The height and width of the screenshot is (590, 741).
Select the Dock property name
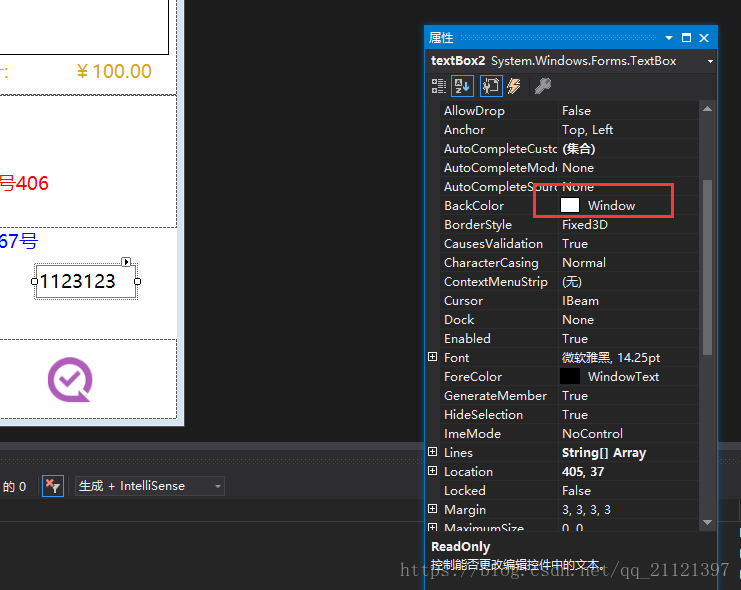pyautogui.click(x=459, y=320)
